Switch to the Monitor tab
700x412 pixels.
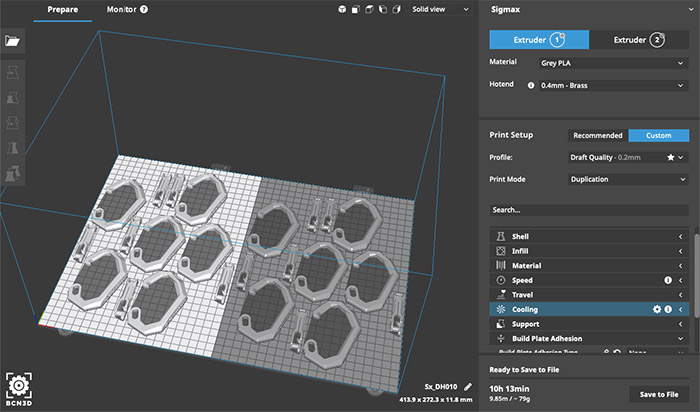point(121,9)
